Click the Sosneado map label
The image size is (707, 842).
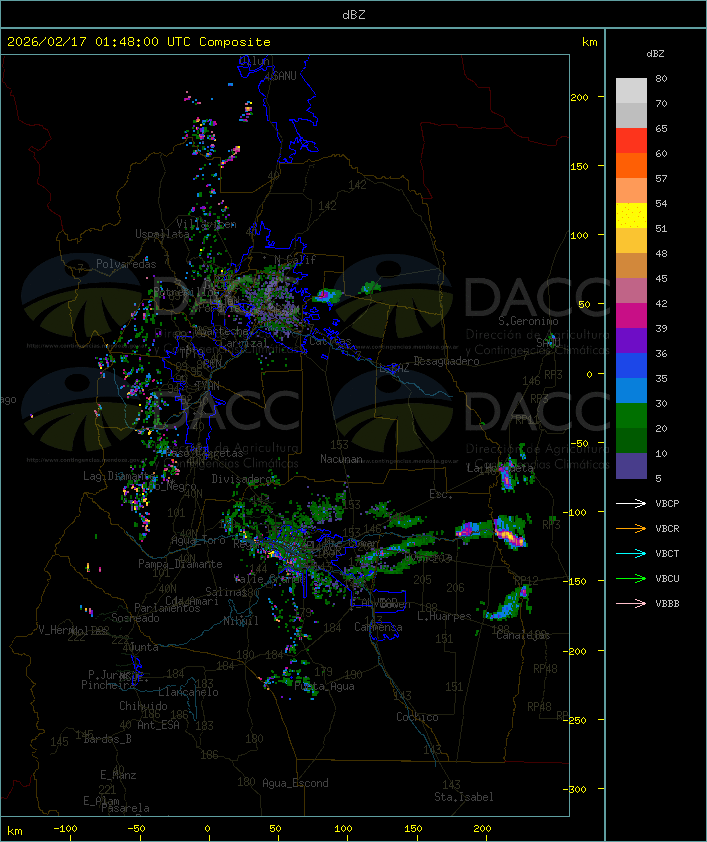pos(135,618)
